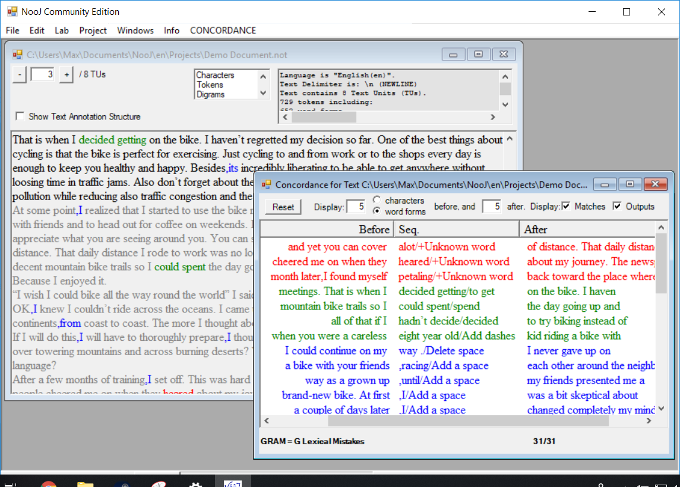Select the characters radio button
The height and width of the screenshot is (487, 680).
click(376, 201)
